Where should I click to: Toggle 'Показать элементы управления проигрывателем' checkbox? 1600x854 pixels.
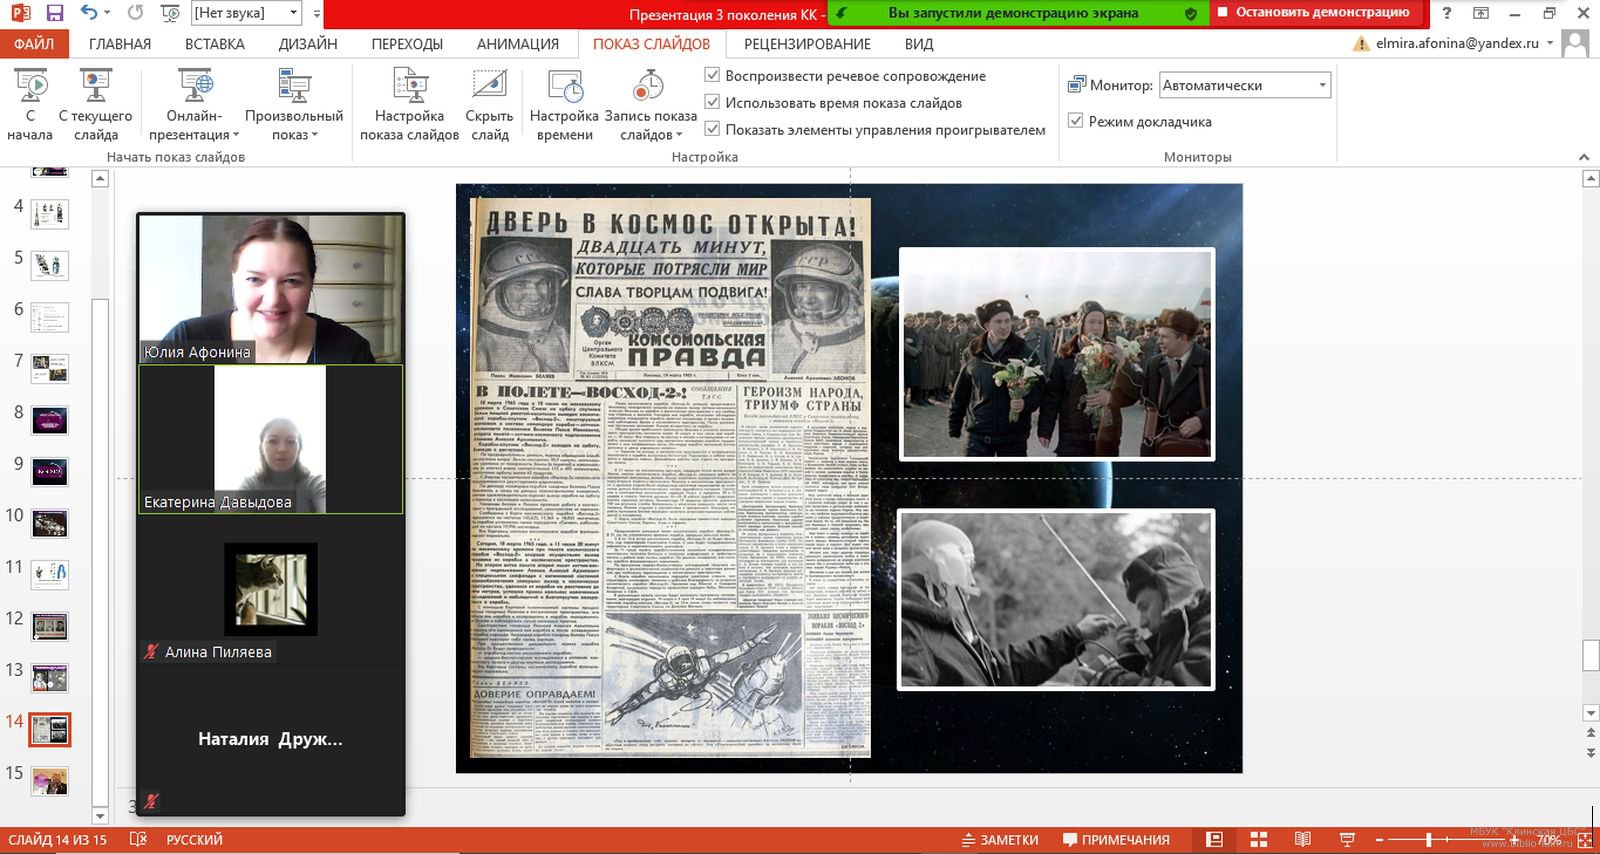pos(713,129)
